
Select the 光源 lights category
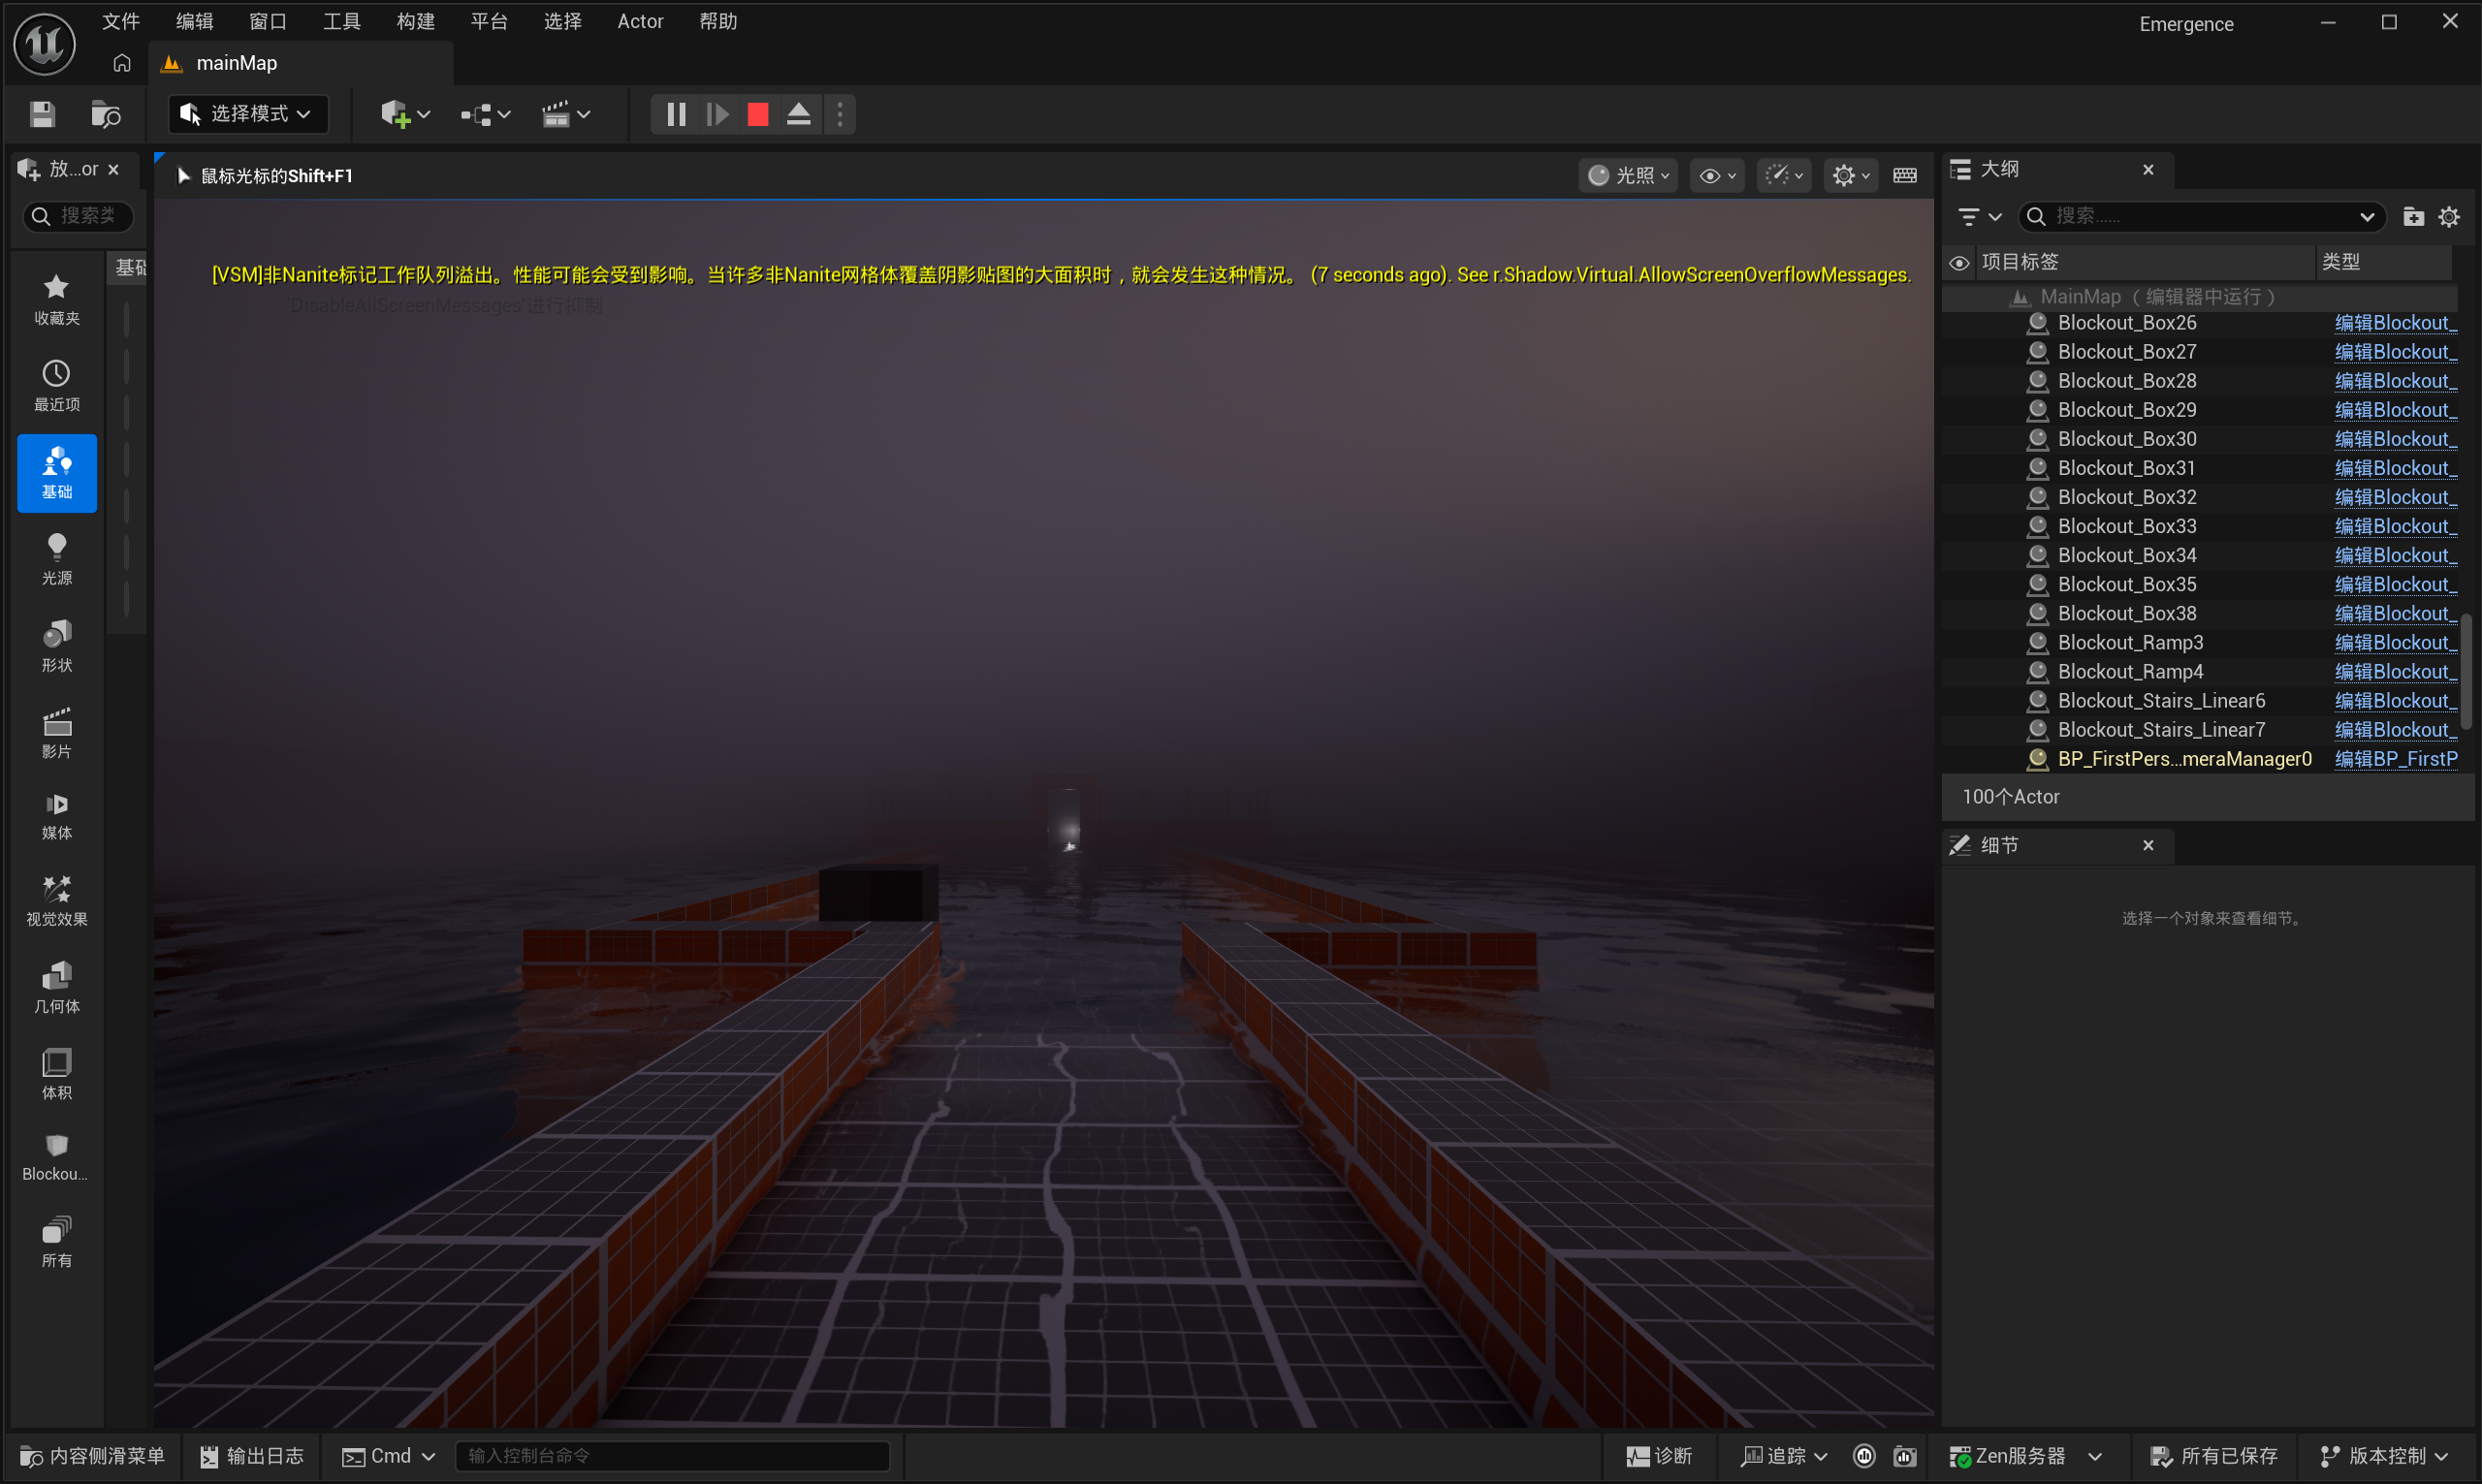click(57, 559)
